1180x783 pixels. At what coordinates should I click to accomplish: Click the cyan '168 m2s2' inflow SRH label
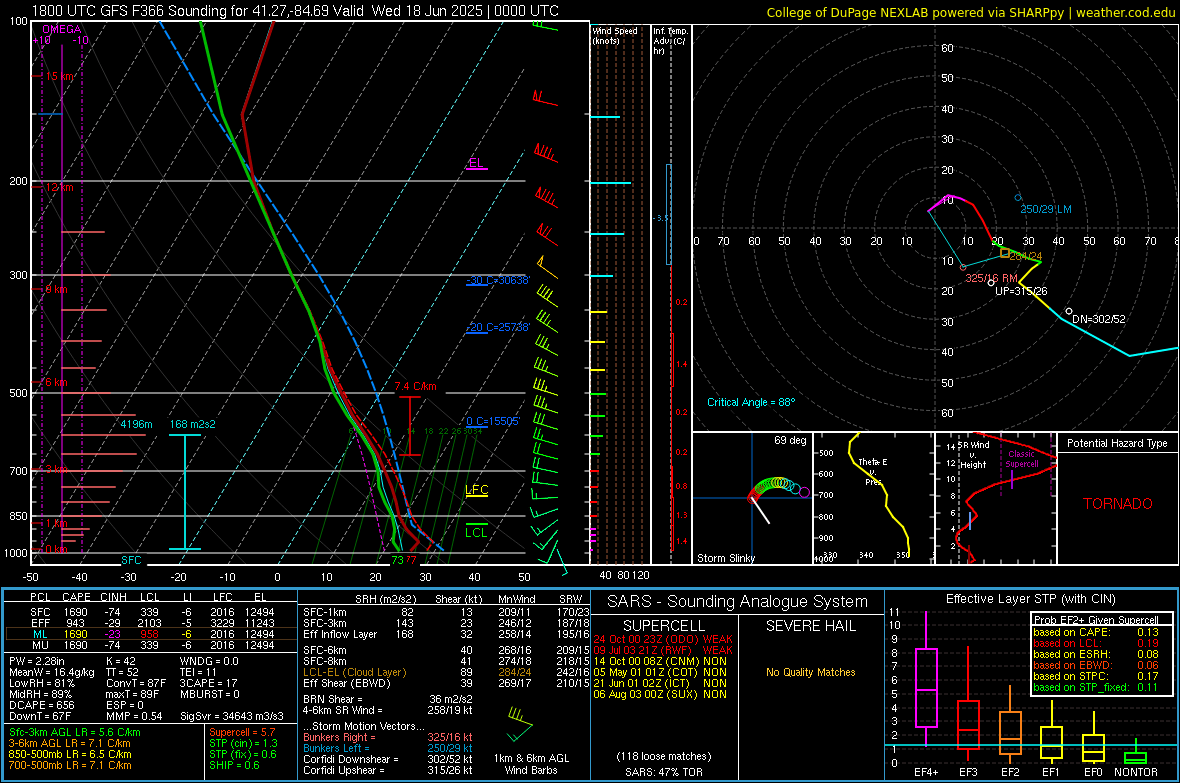coord(192,424)
